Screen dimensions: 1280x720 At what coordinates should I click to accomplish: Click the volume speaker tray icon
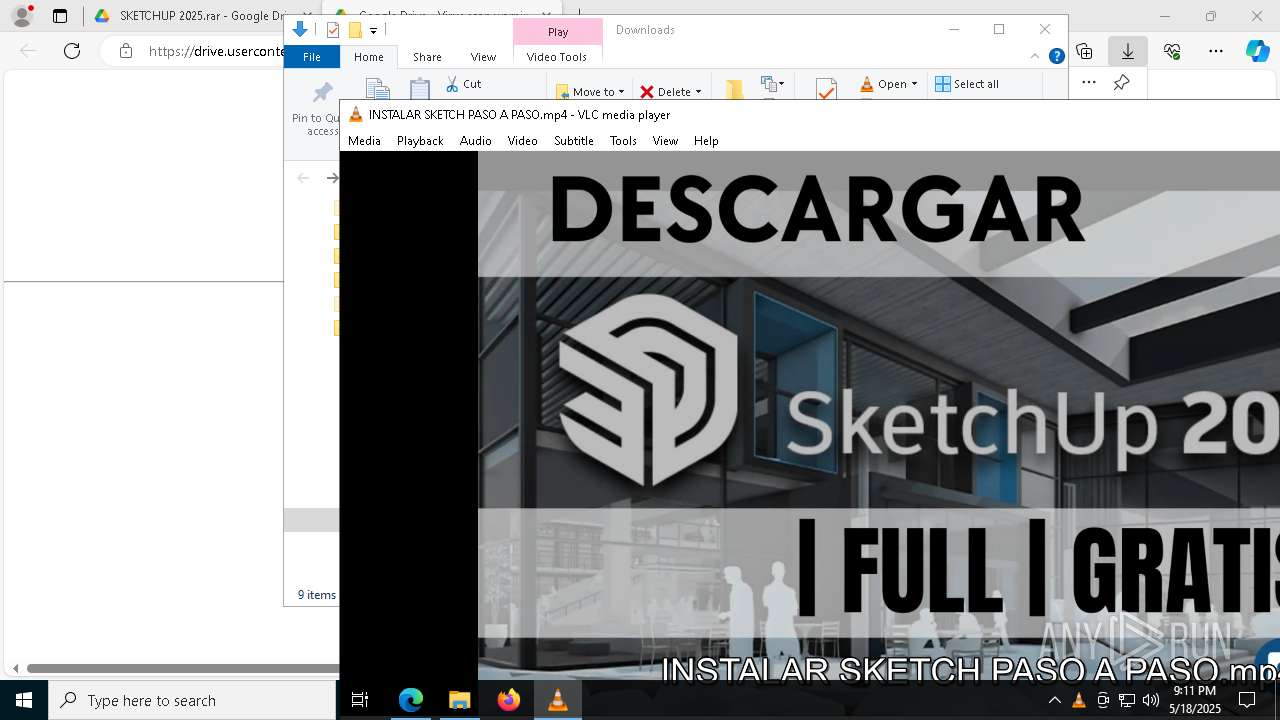tap(1150, 700)
